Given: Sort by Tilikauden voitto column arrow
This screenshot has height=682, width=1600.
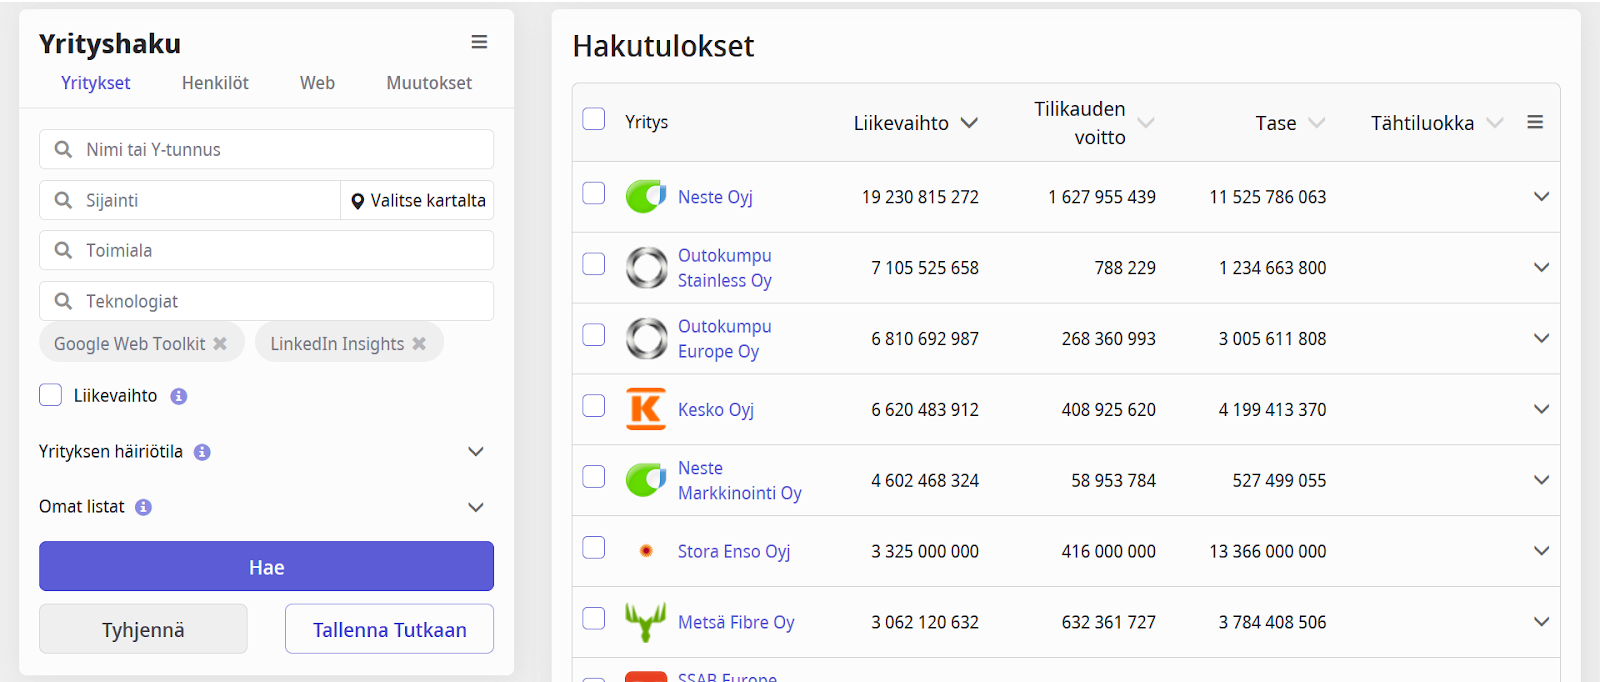Looking at the screenshot, I should pos(1146,123).
